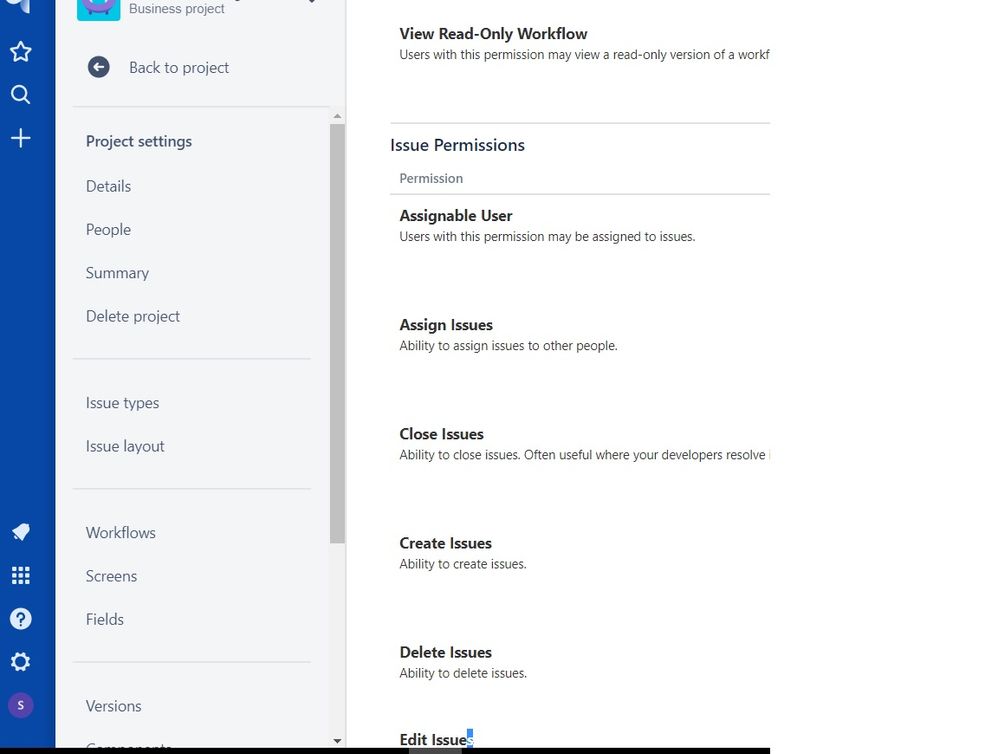Click the project avatar icon

point(99,10)
